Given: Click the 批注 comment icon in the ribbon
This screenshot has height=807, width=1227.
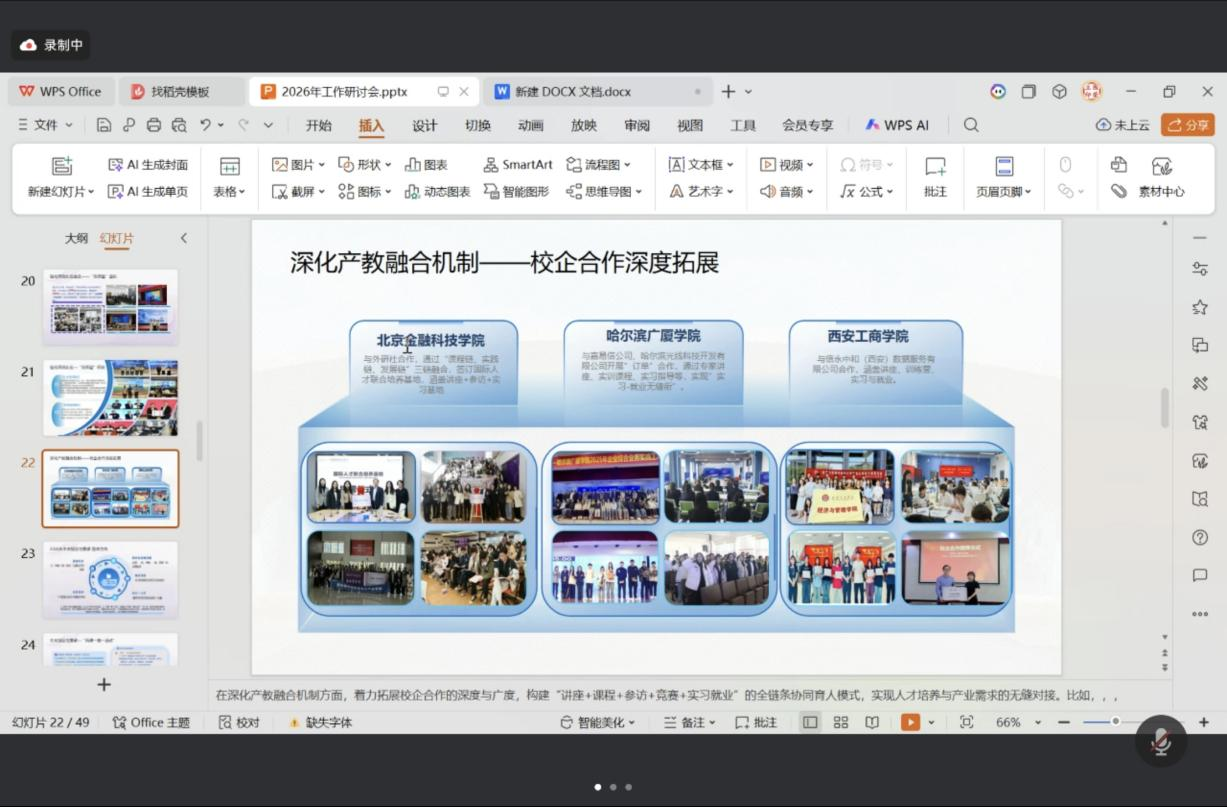Looking at the screenshot, I should click(935, 166).
